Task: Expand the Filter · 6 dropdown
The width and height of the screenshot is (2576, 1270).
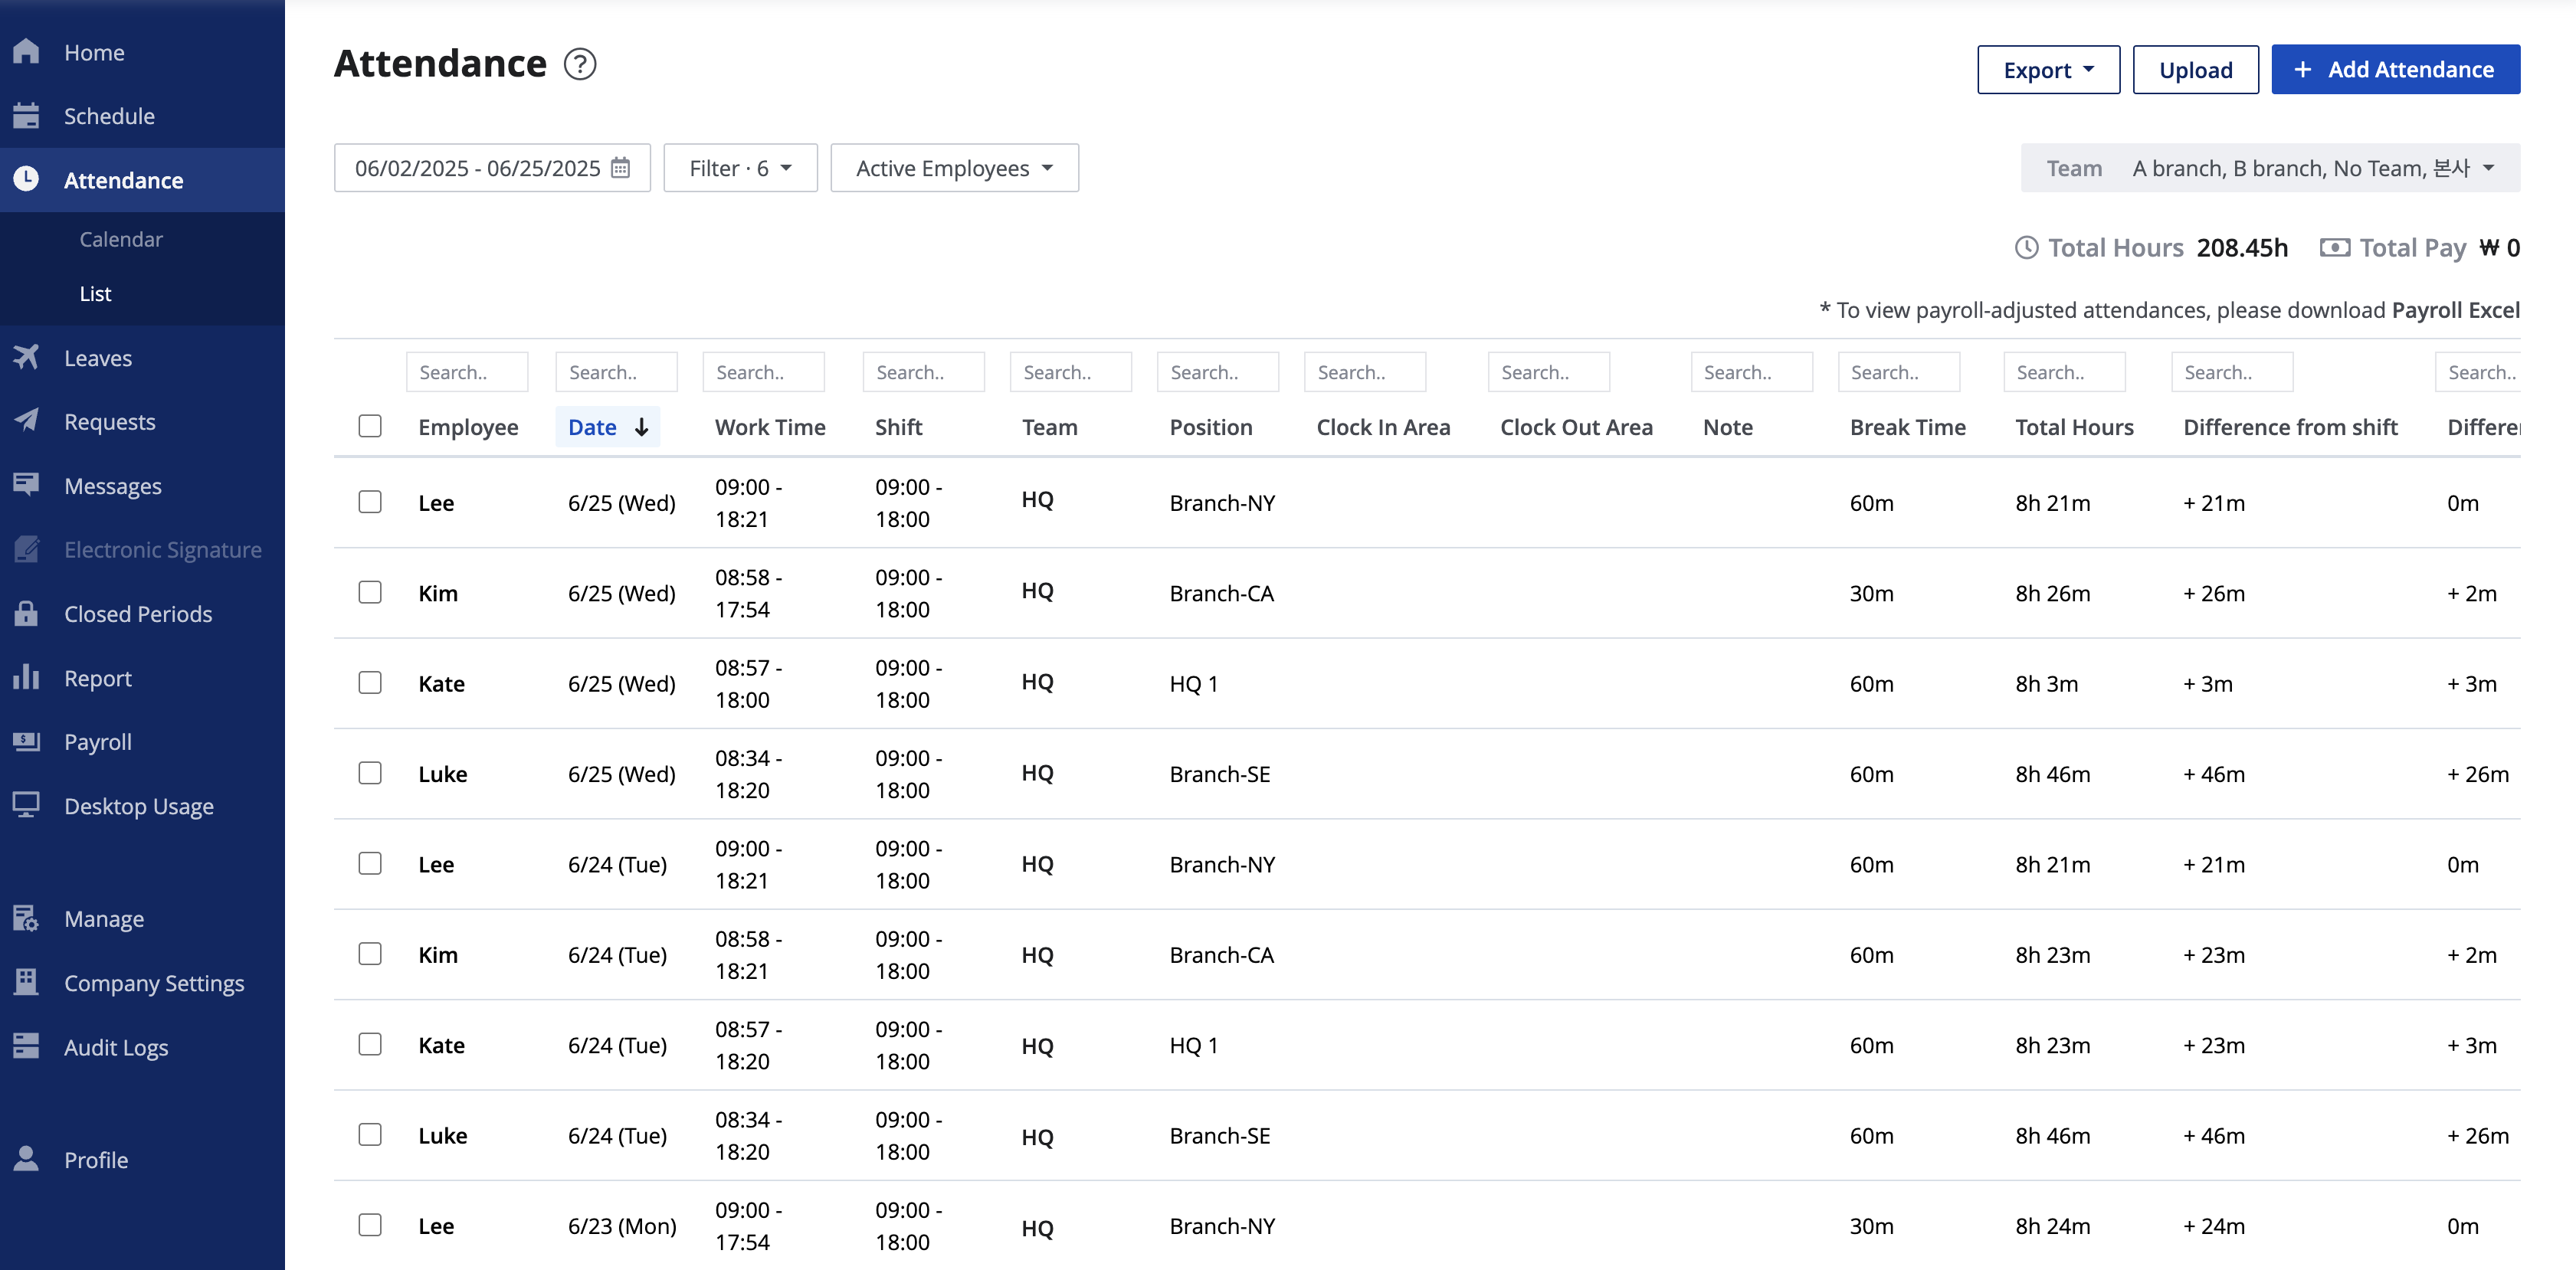Action: click(740, 168)
